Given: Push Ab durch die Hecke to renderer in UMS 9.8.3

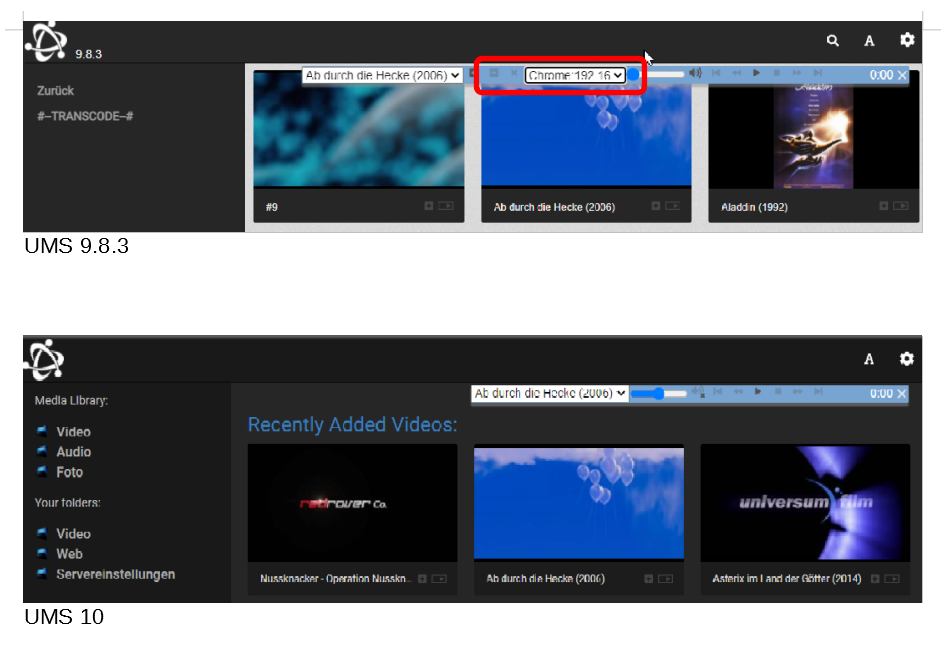Looking at the screenshot, I should (673, 206).
